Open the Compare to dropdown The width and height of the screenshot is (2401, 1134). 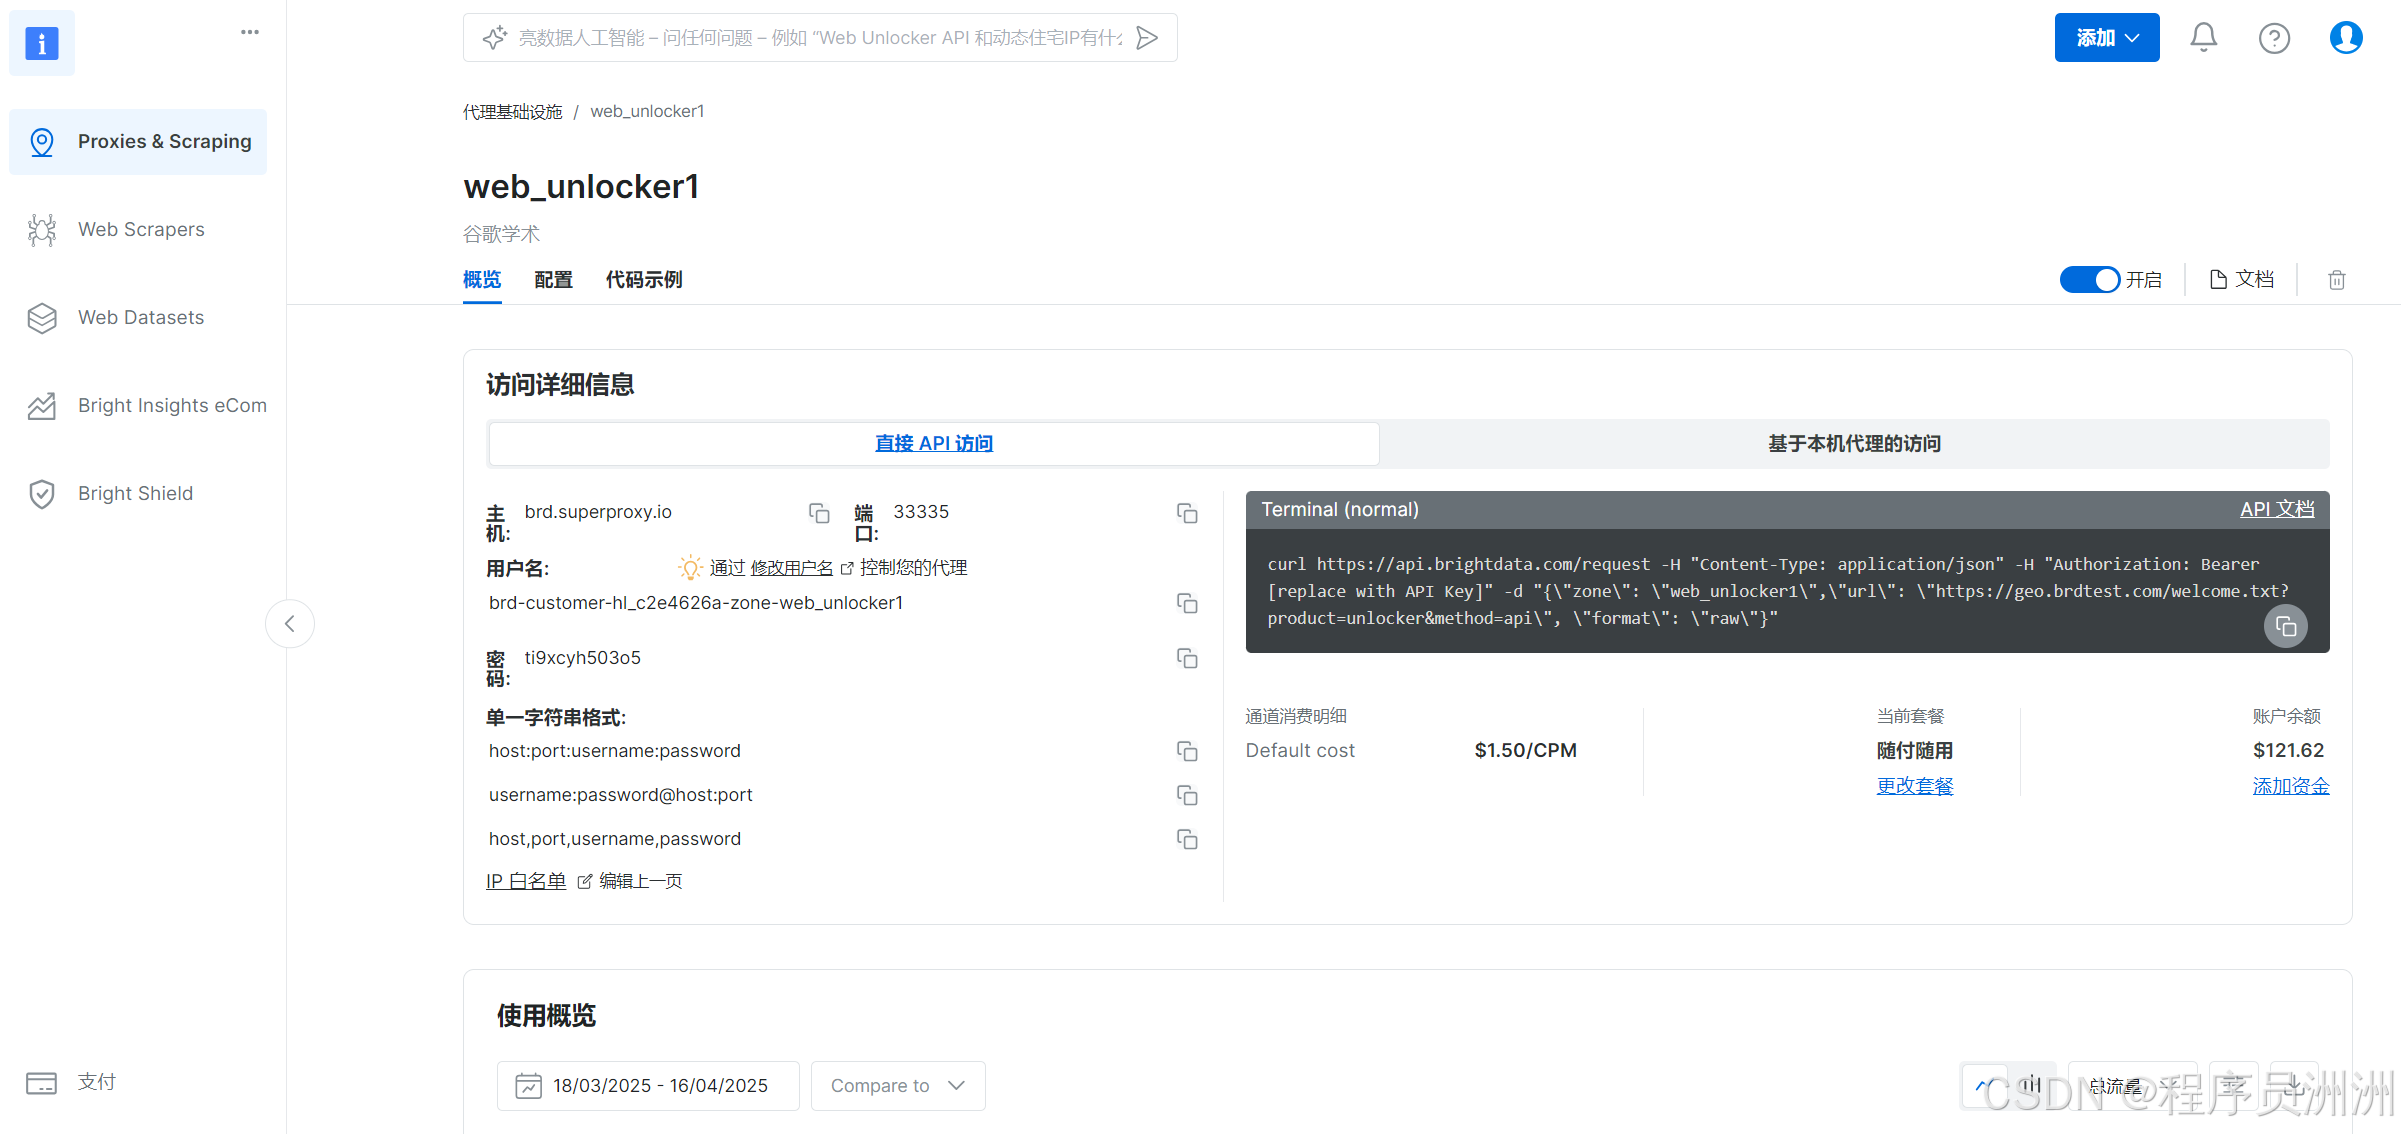(x=897, y=1086)
